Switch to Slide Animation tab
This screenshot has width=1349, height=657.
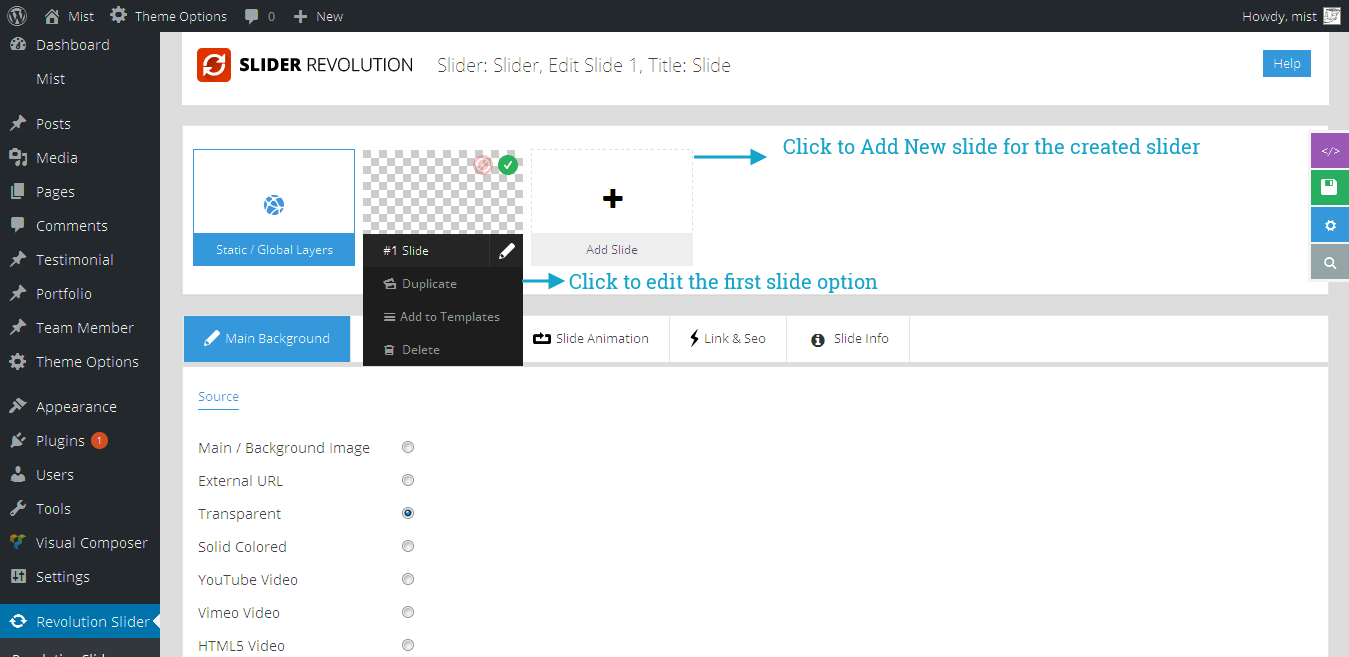[x=590, y=339]
